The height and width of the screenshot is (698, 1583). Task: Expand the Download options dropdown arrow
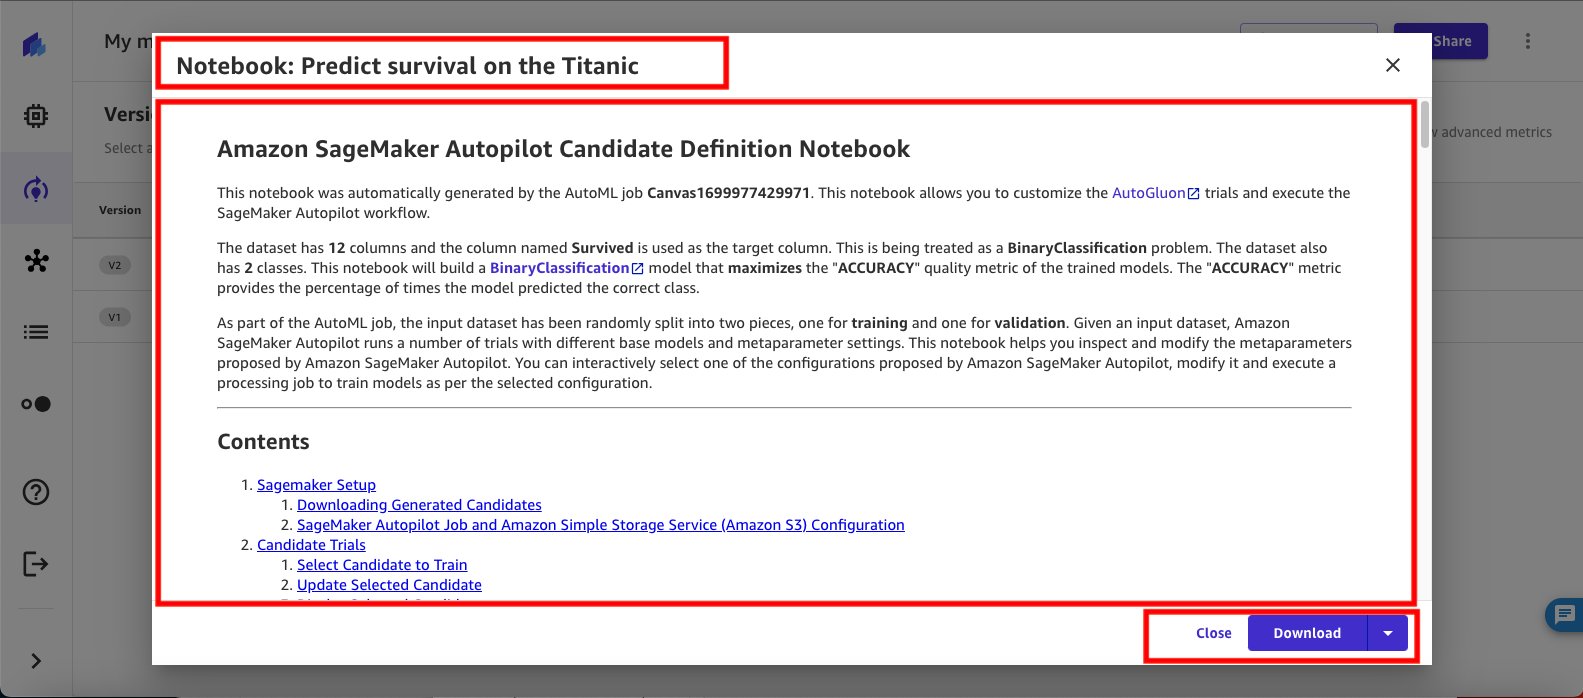point(1388,633)
